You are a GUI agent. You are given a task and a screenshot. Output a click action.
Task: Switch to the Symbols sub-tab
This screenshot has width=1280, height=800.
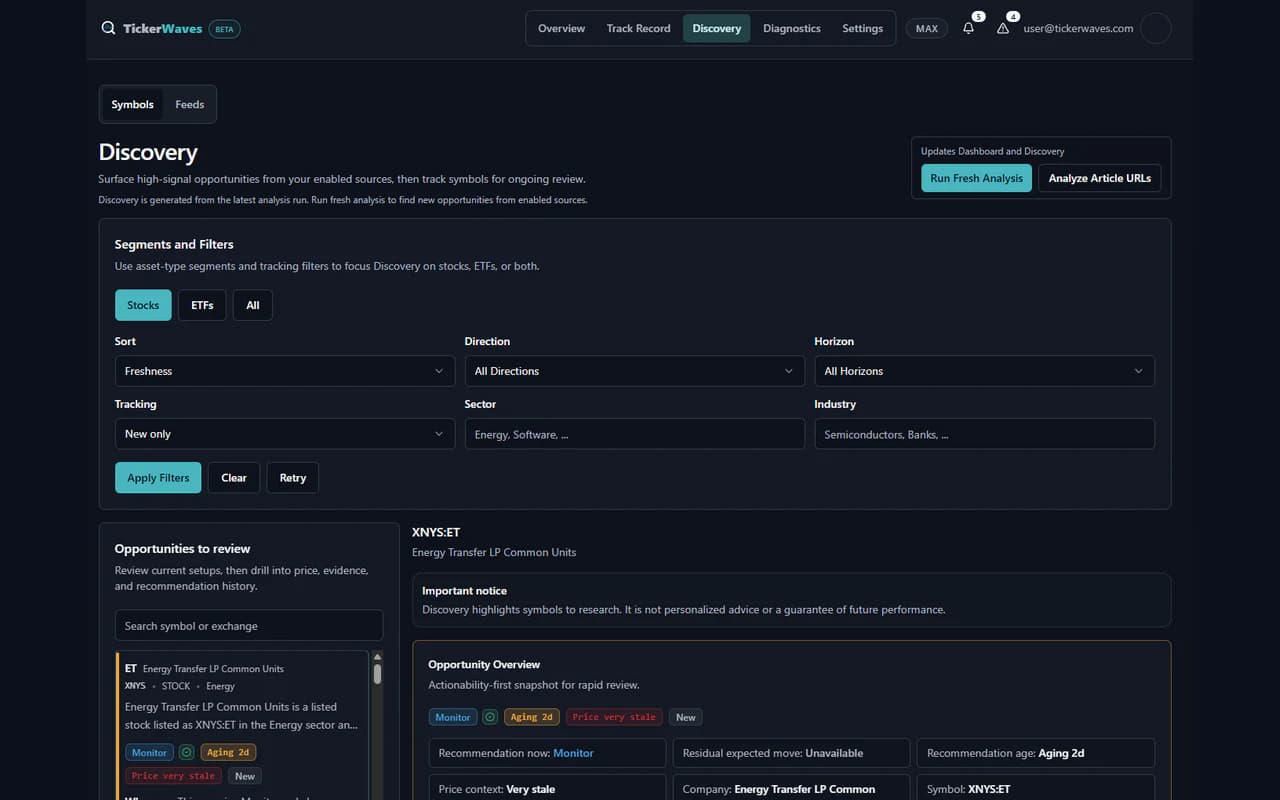pos(133,104)
